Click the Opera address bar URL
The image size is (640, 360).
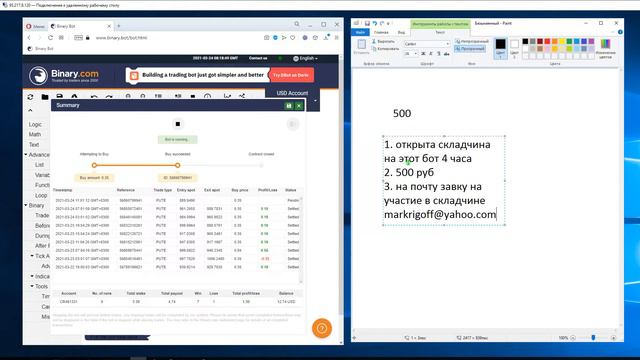[121, 38]
